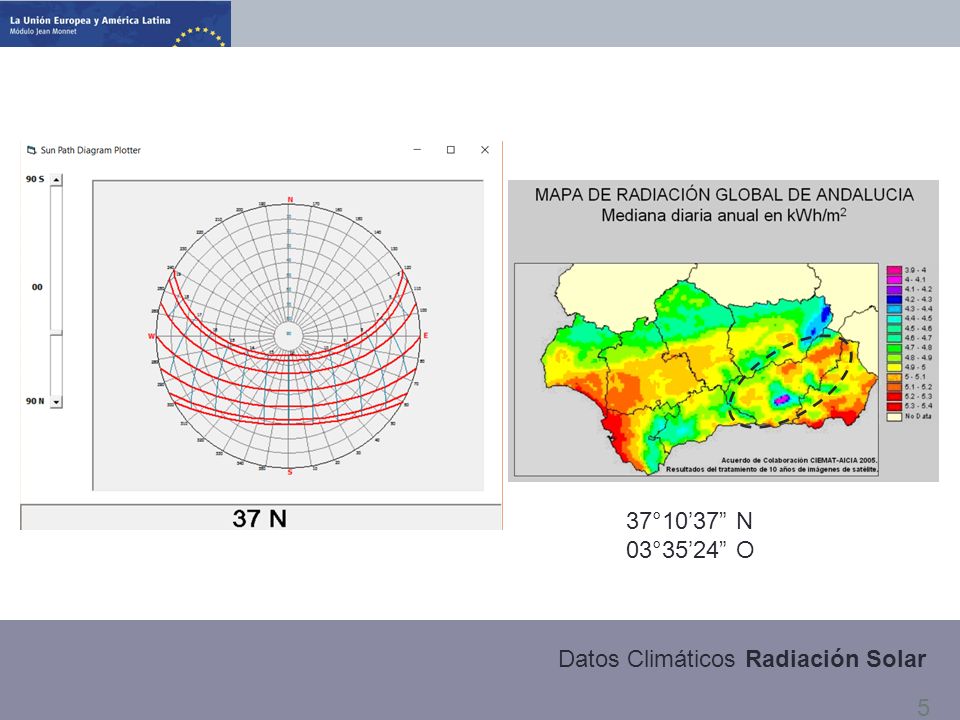The width and height of the screenshot is (960, 720).
Task: Click the 4.9 - 5 yellow legend swatch
Action: [x=894, y=367]
